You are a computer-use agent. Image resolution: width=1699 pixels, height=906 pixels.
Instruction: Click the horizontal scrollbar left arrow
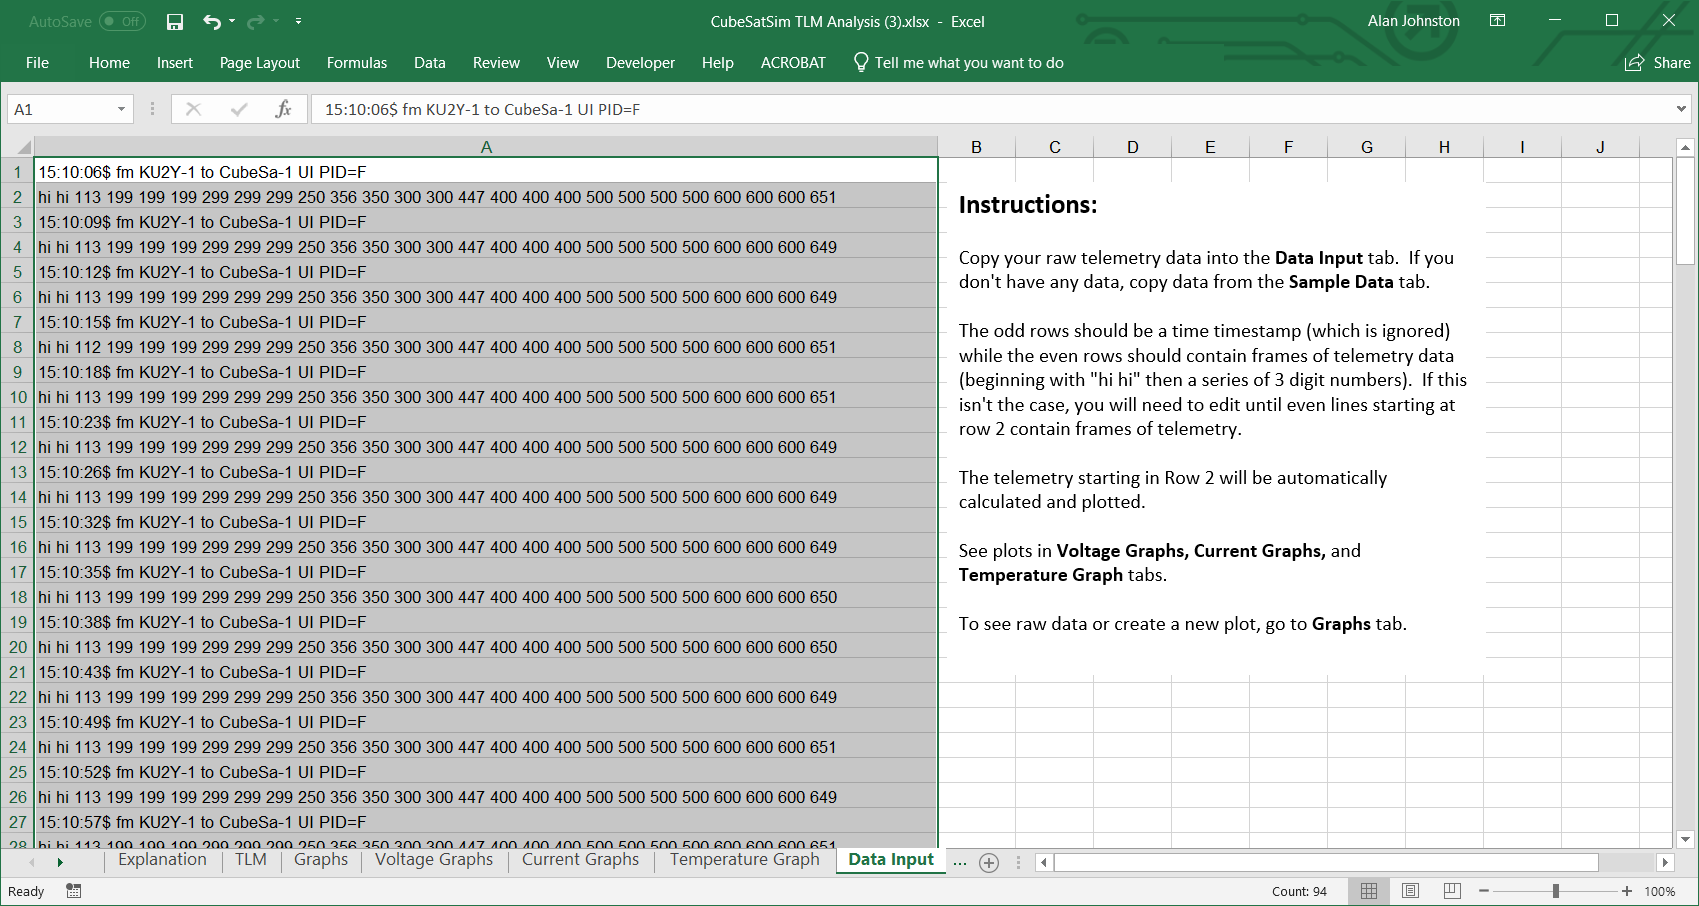[x=1044, y=862]
